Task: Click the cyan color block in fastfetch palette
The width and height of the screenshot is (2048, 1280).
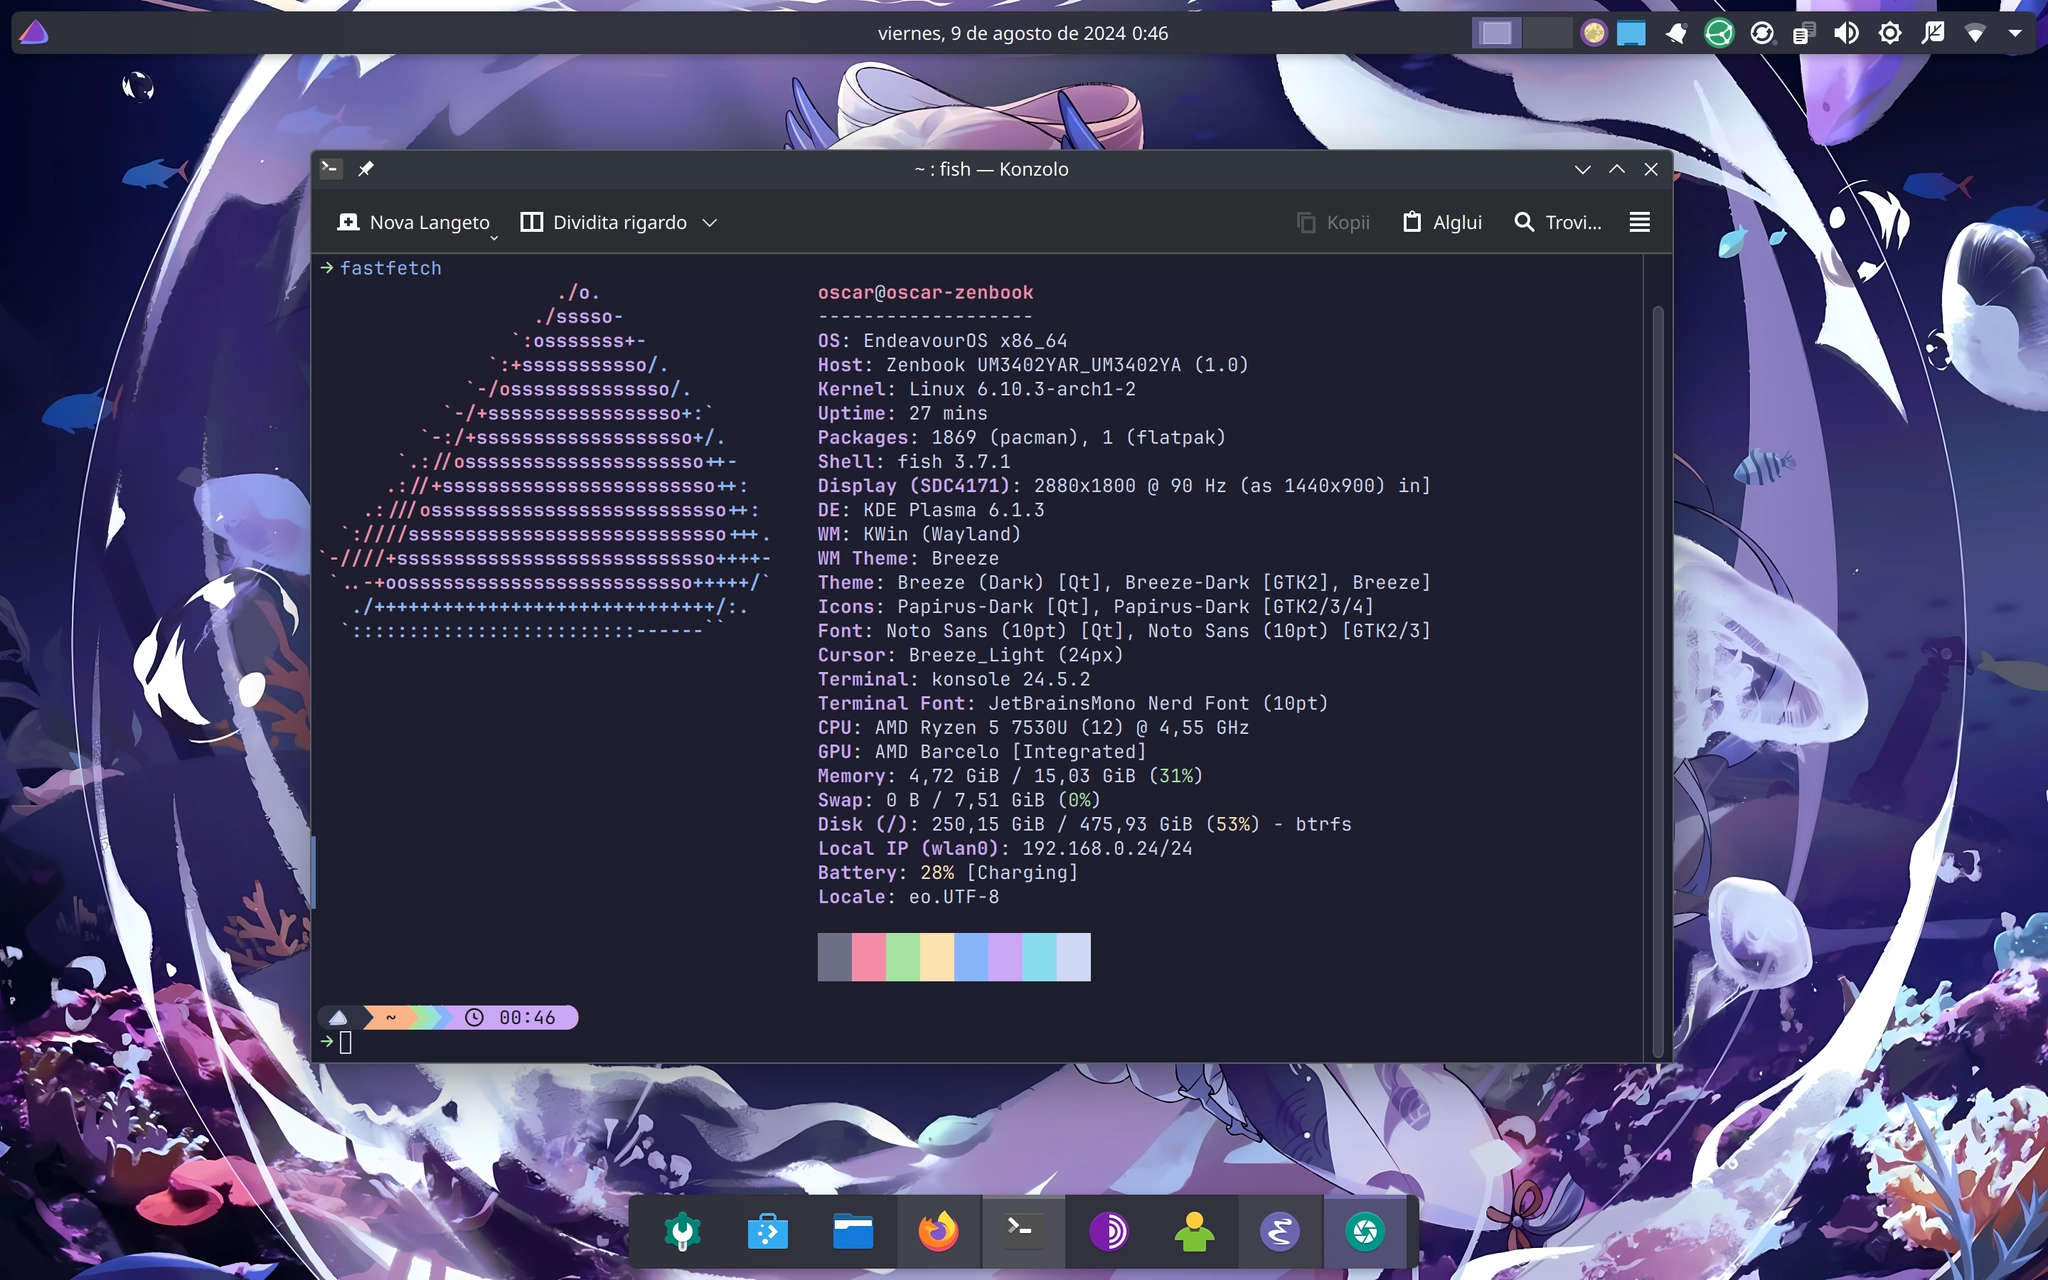Action: point(1039,957)
